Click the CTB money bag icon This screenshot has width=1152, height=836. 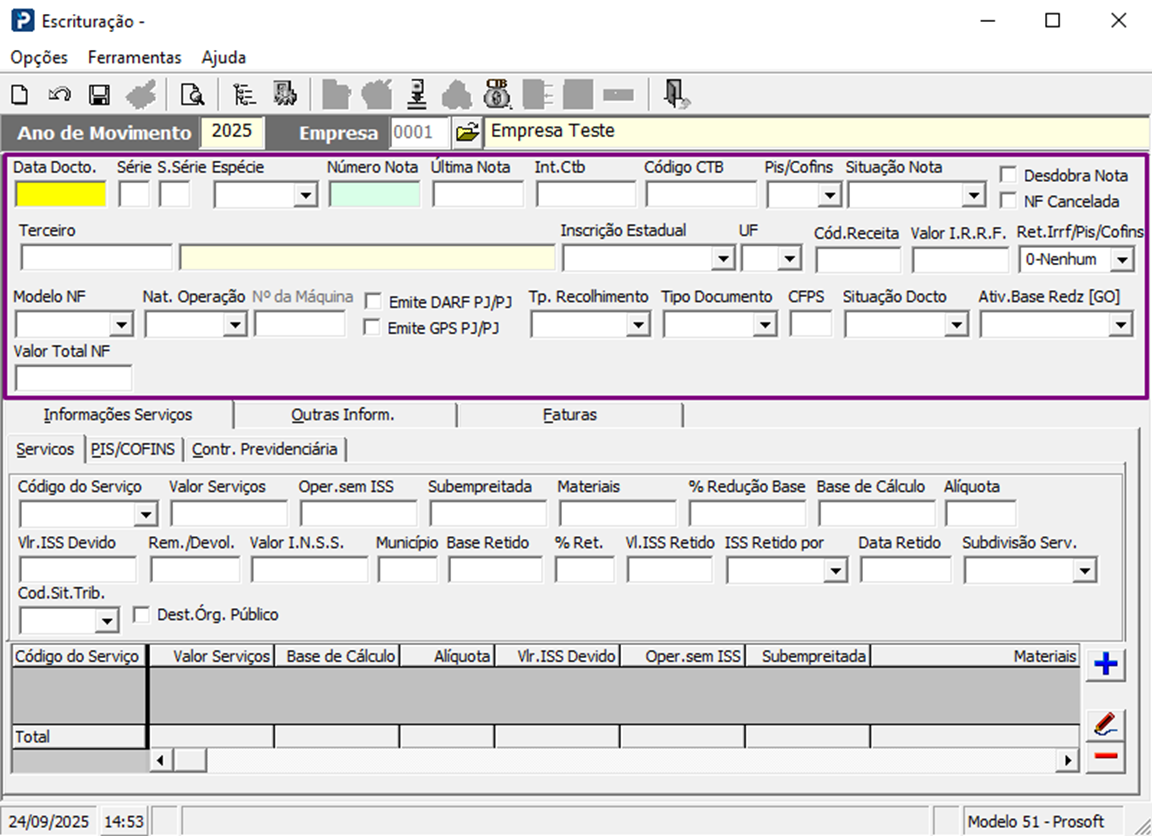tap(497, 94)
